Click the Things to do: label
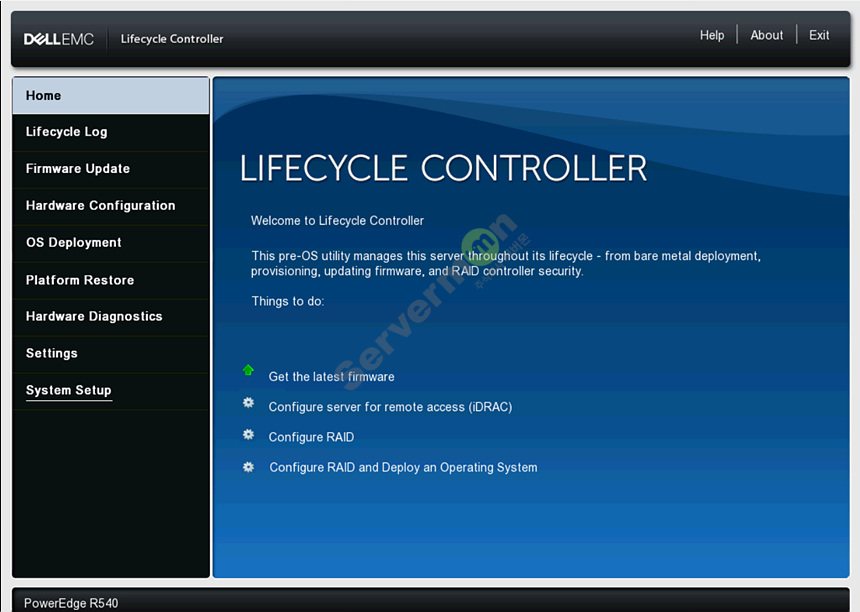 click(287, 301)
